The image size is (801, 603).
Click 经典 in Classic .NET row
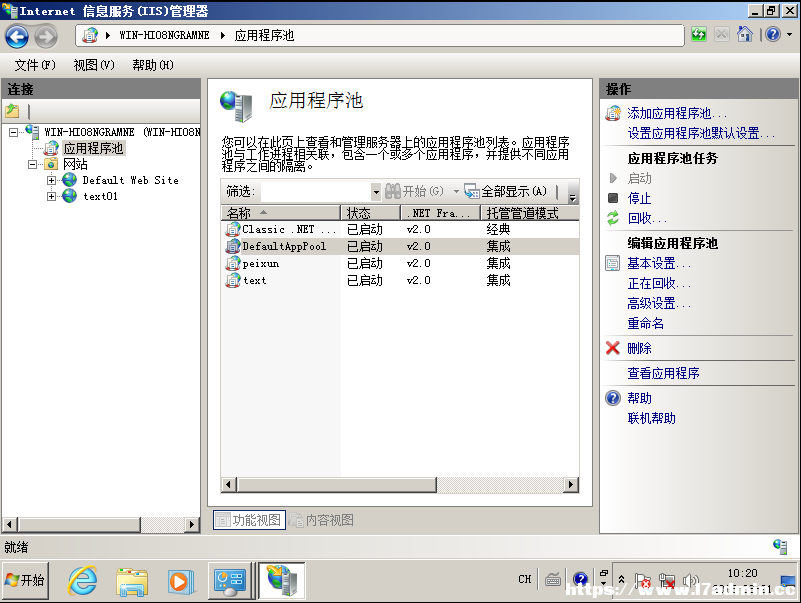498,229
